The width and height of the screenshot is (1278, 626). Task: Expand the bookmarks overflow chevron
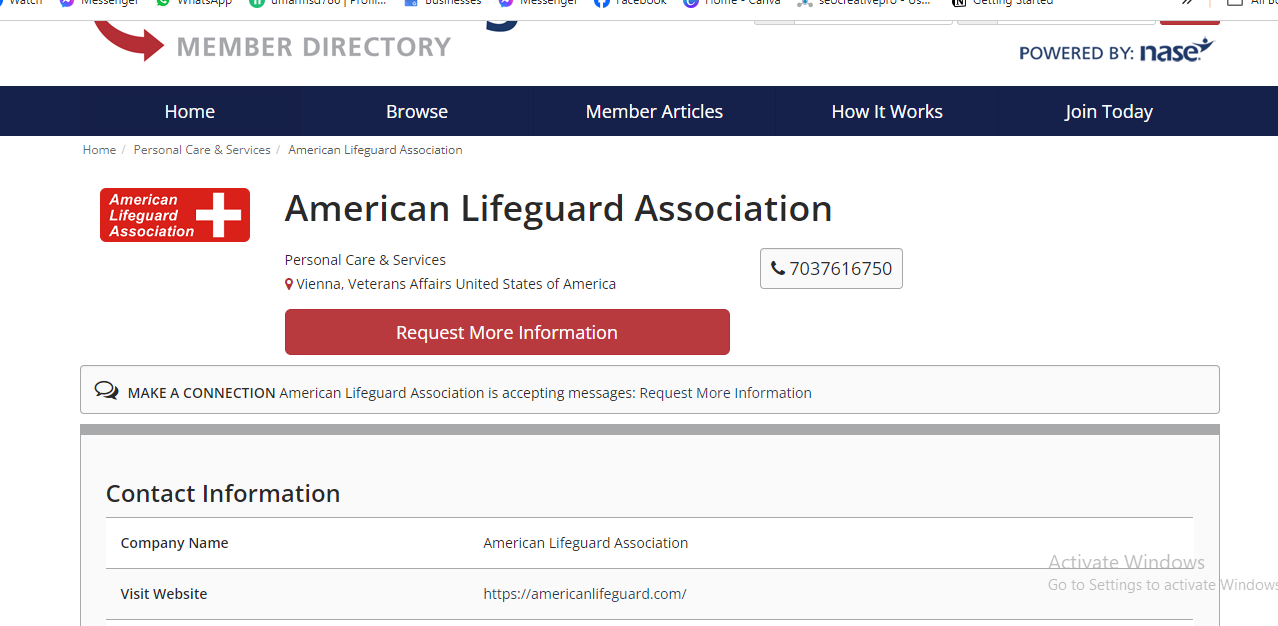click(x=1187, y=3)
